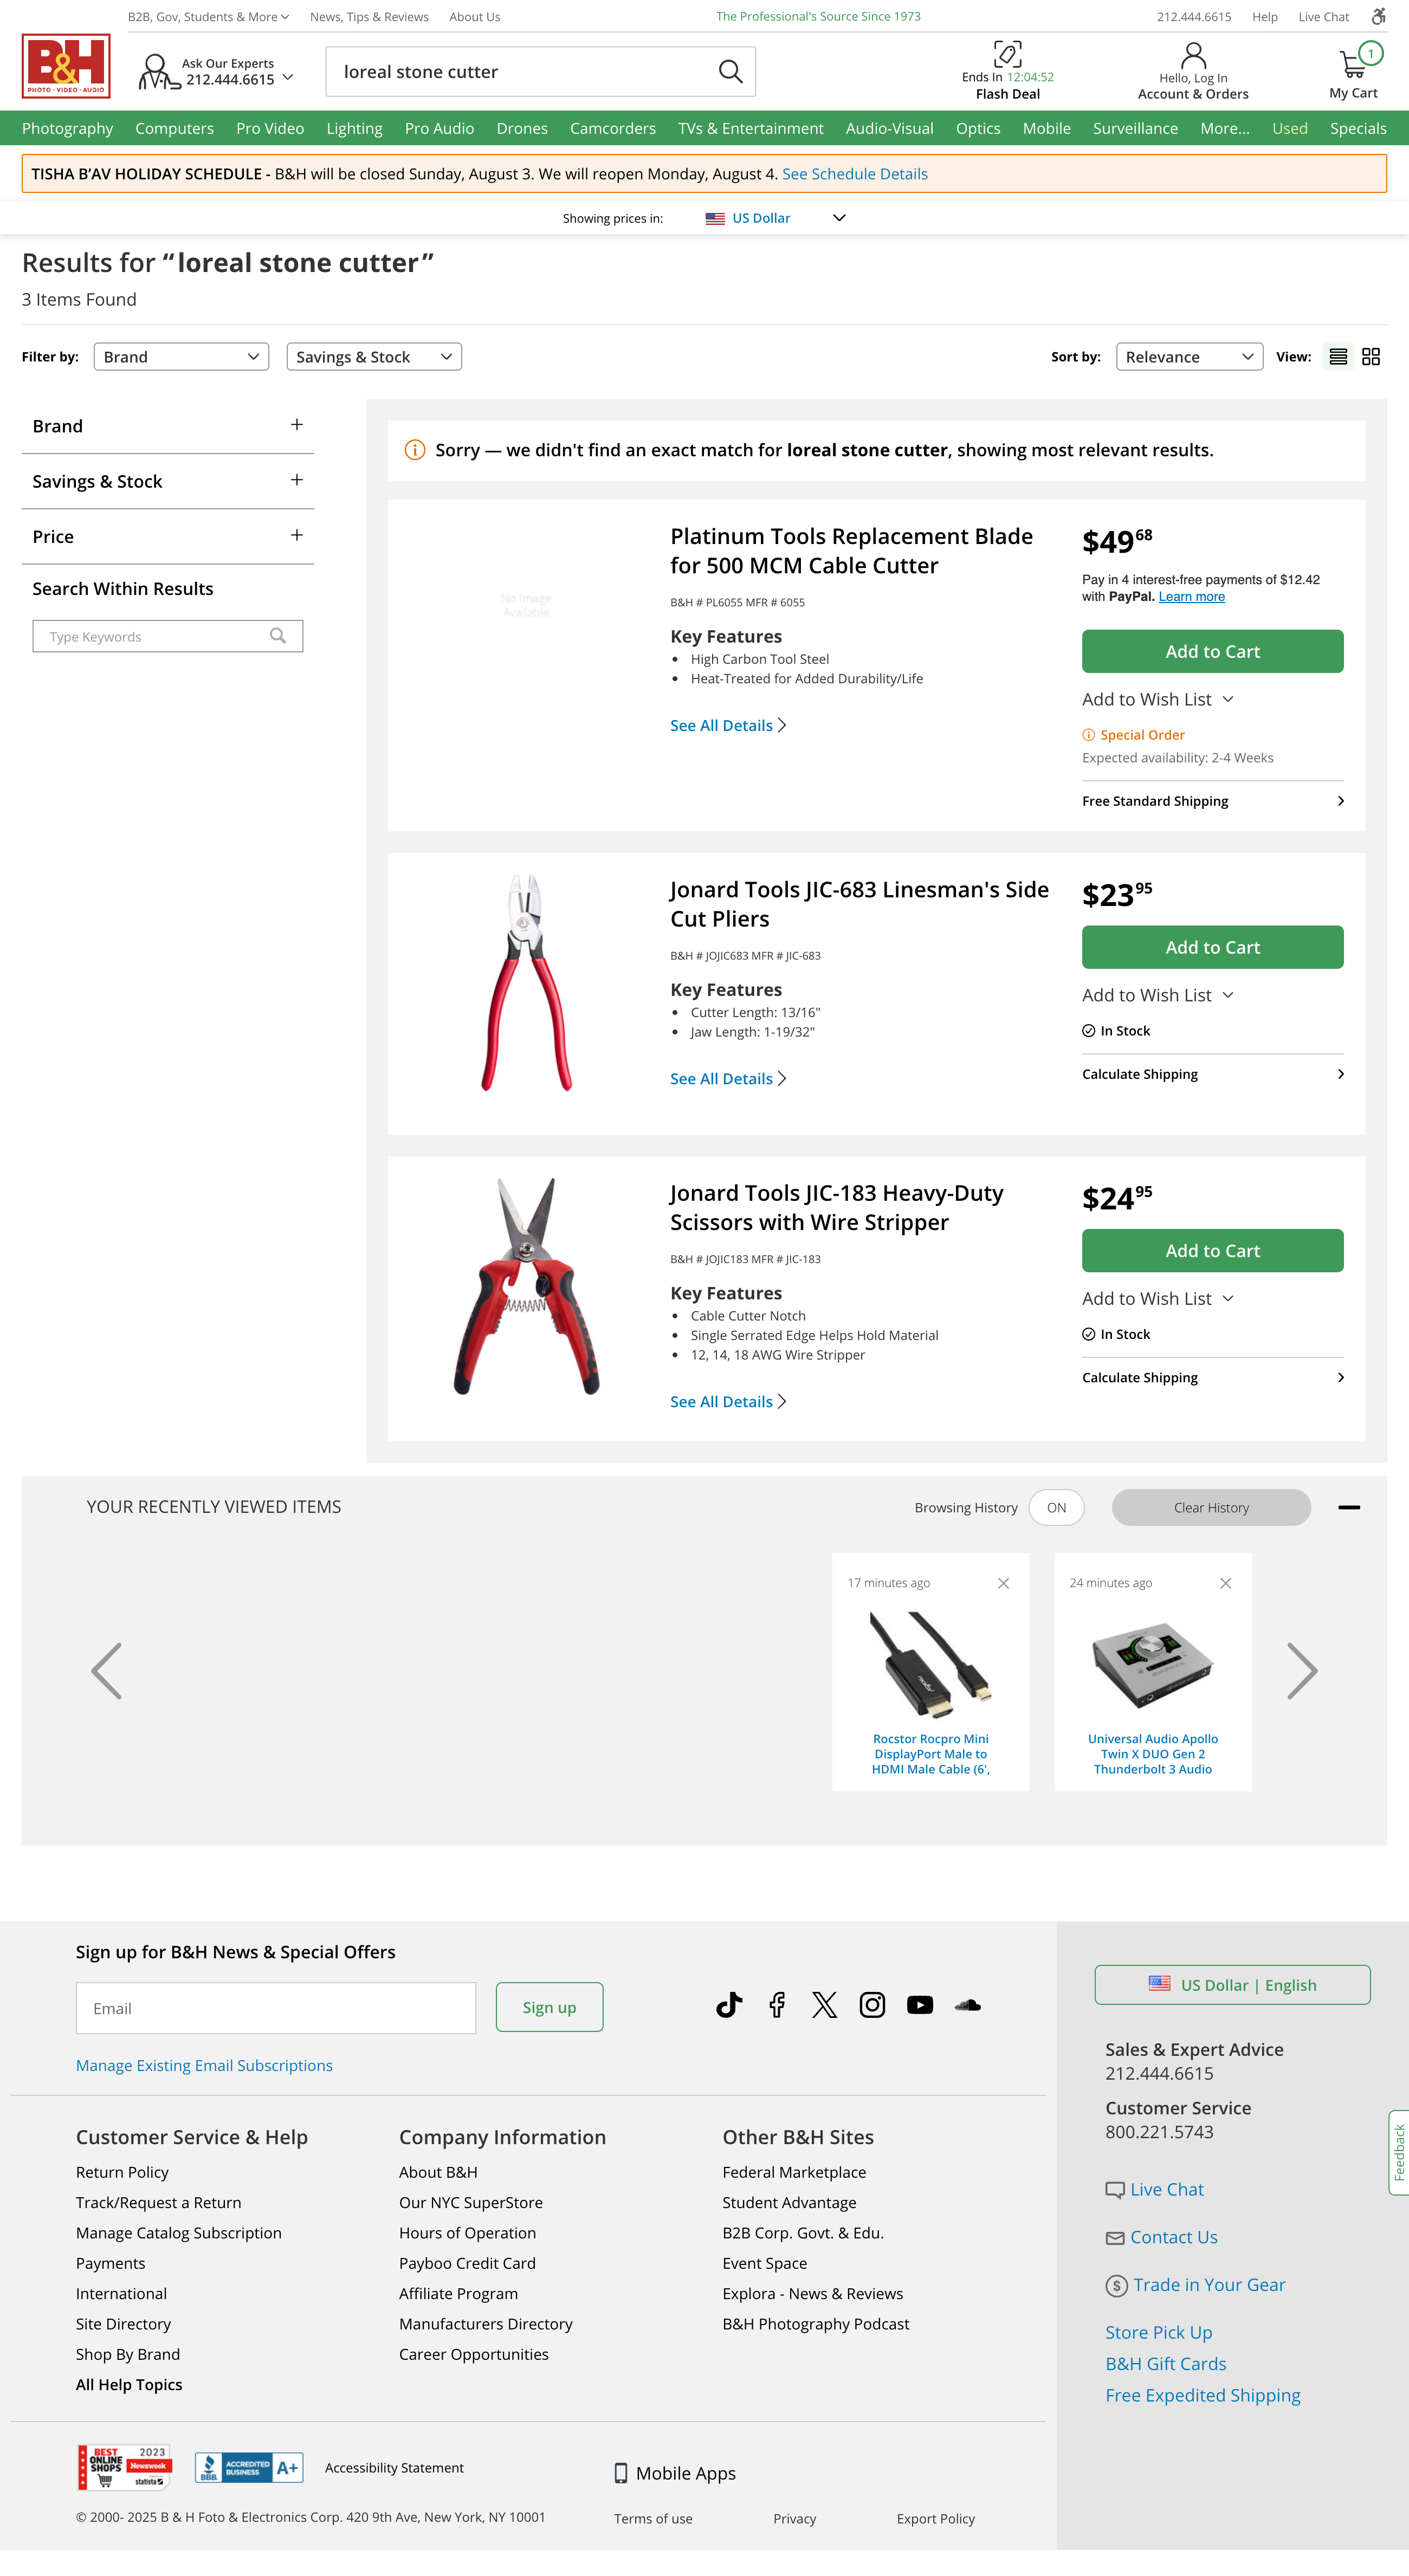Open B&H TikTok page icon
Image resolution: width=1409 pixels, height=2576 pixels.
coord(729,2004)
